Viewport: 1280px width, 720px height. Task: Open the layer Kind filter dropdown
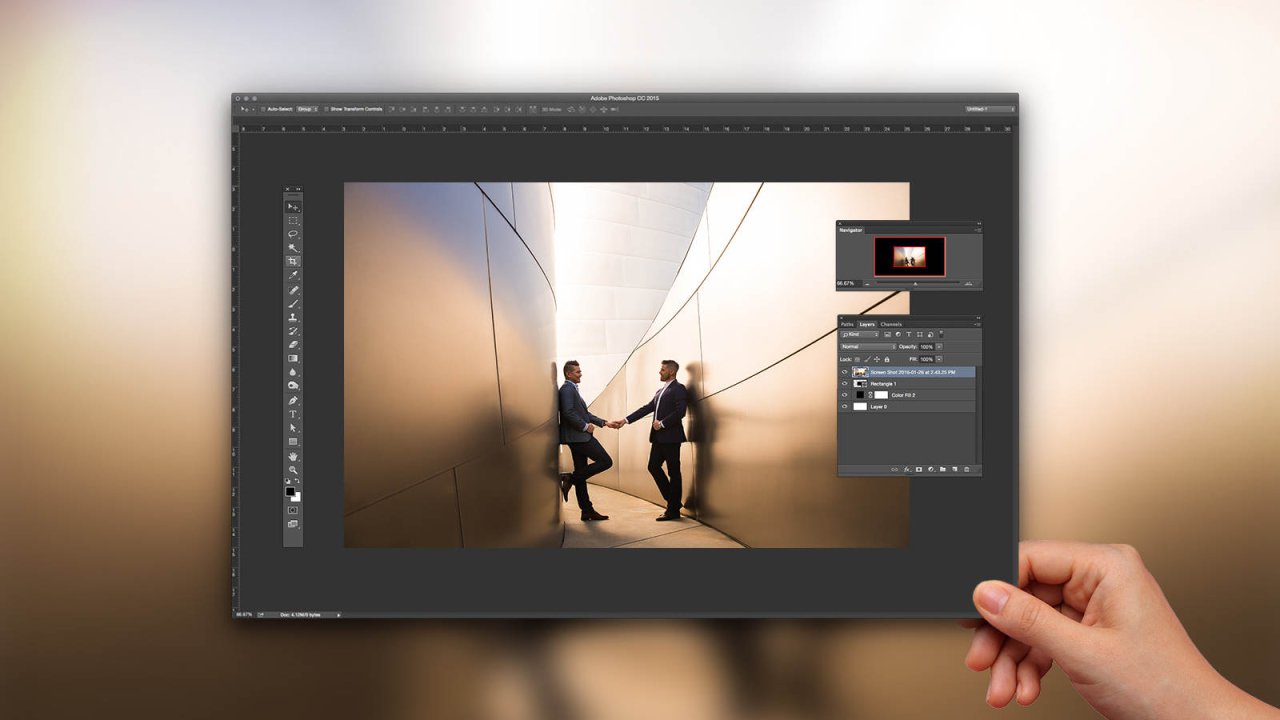coord(860,334)
